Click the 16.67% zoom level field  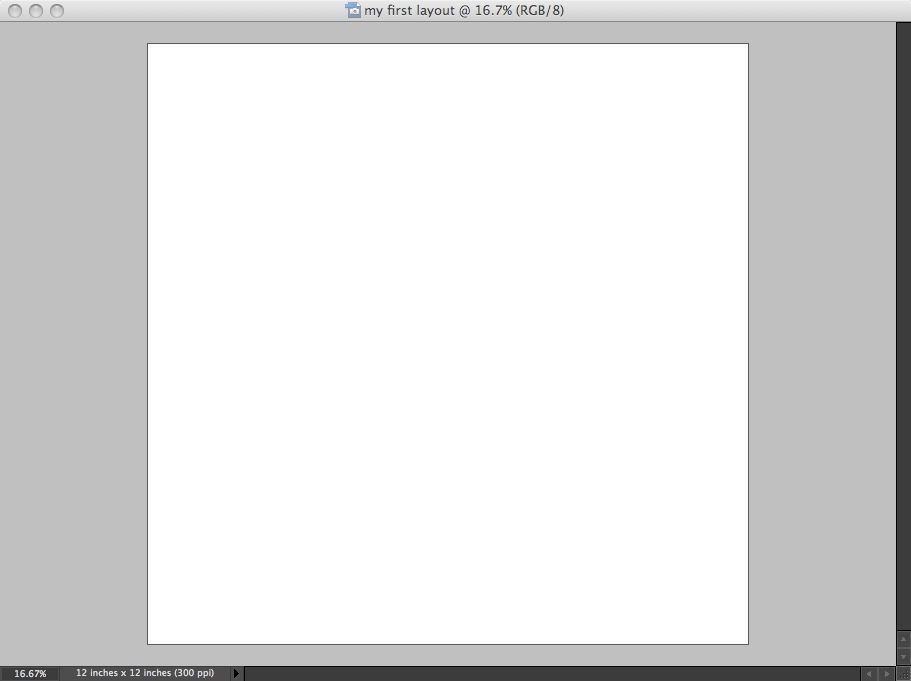tap(30, 674)
